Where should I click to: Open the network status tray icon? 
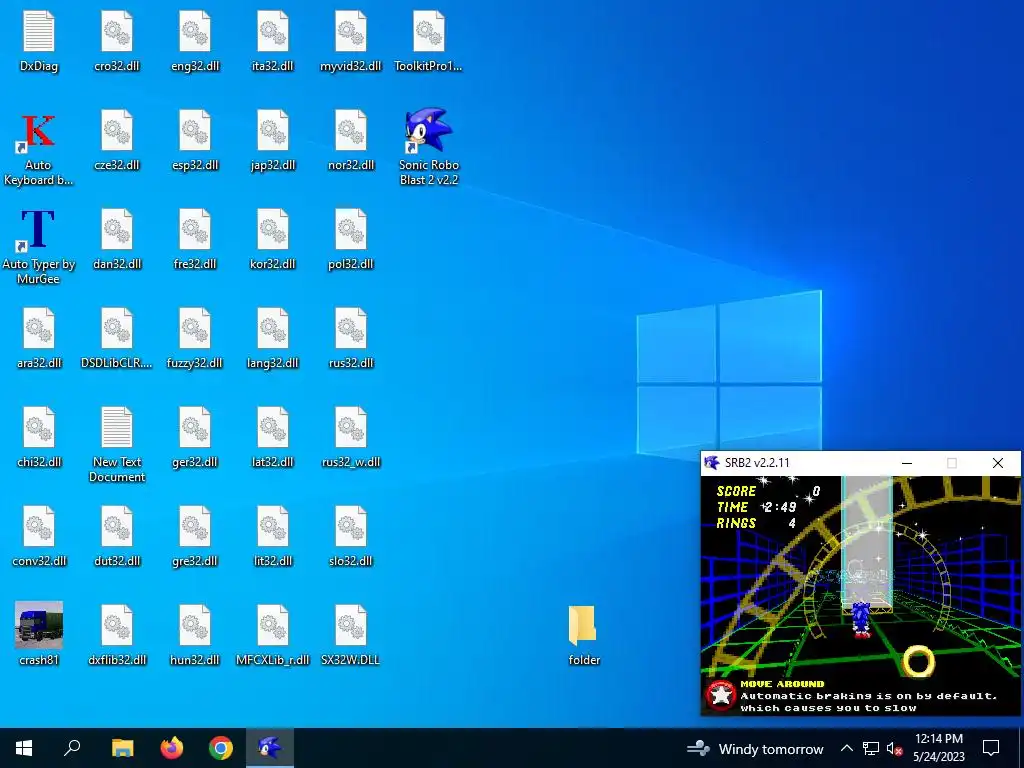[x=871, y=748]
